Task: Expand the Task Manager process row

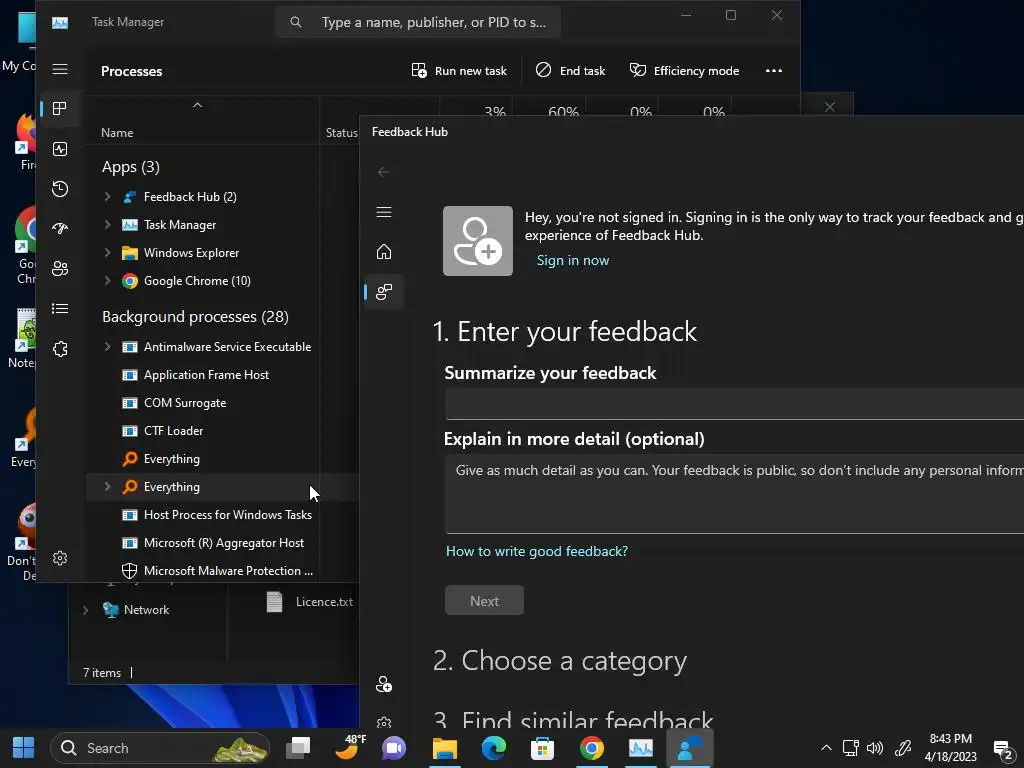Action: [x=107, y=225]
